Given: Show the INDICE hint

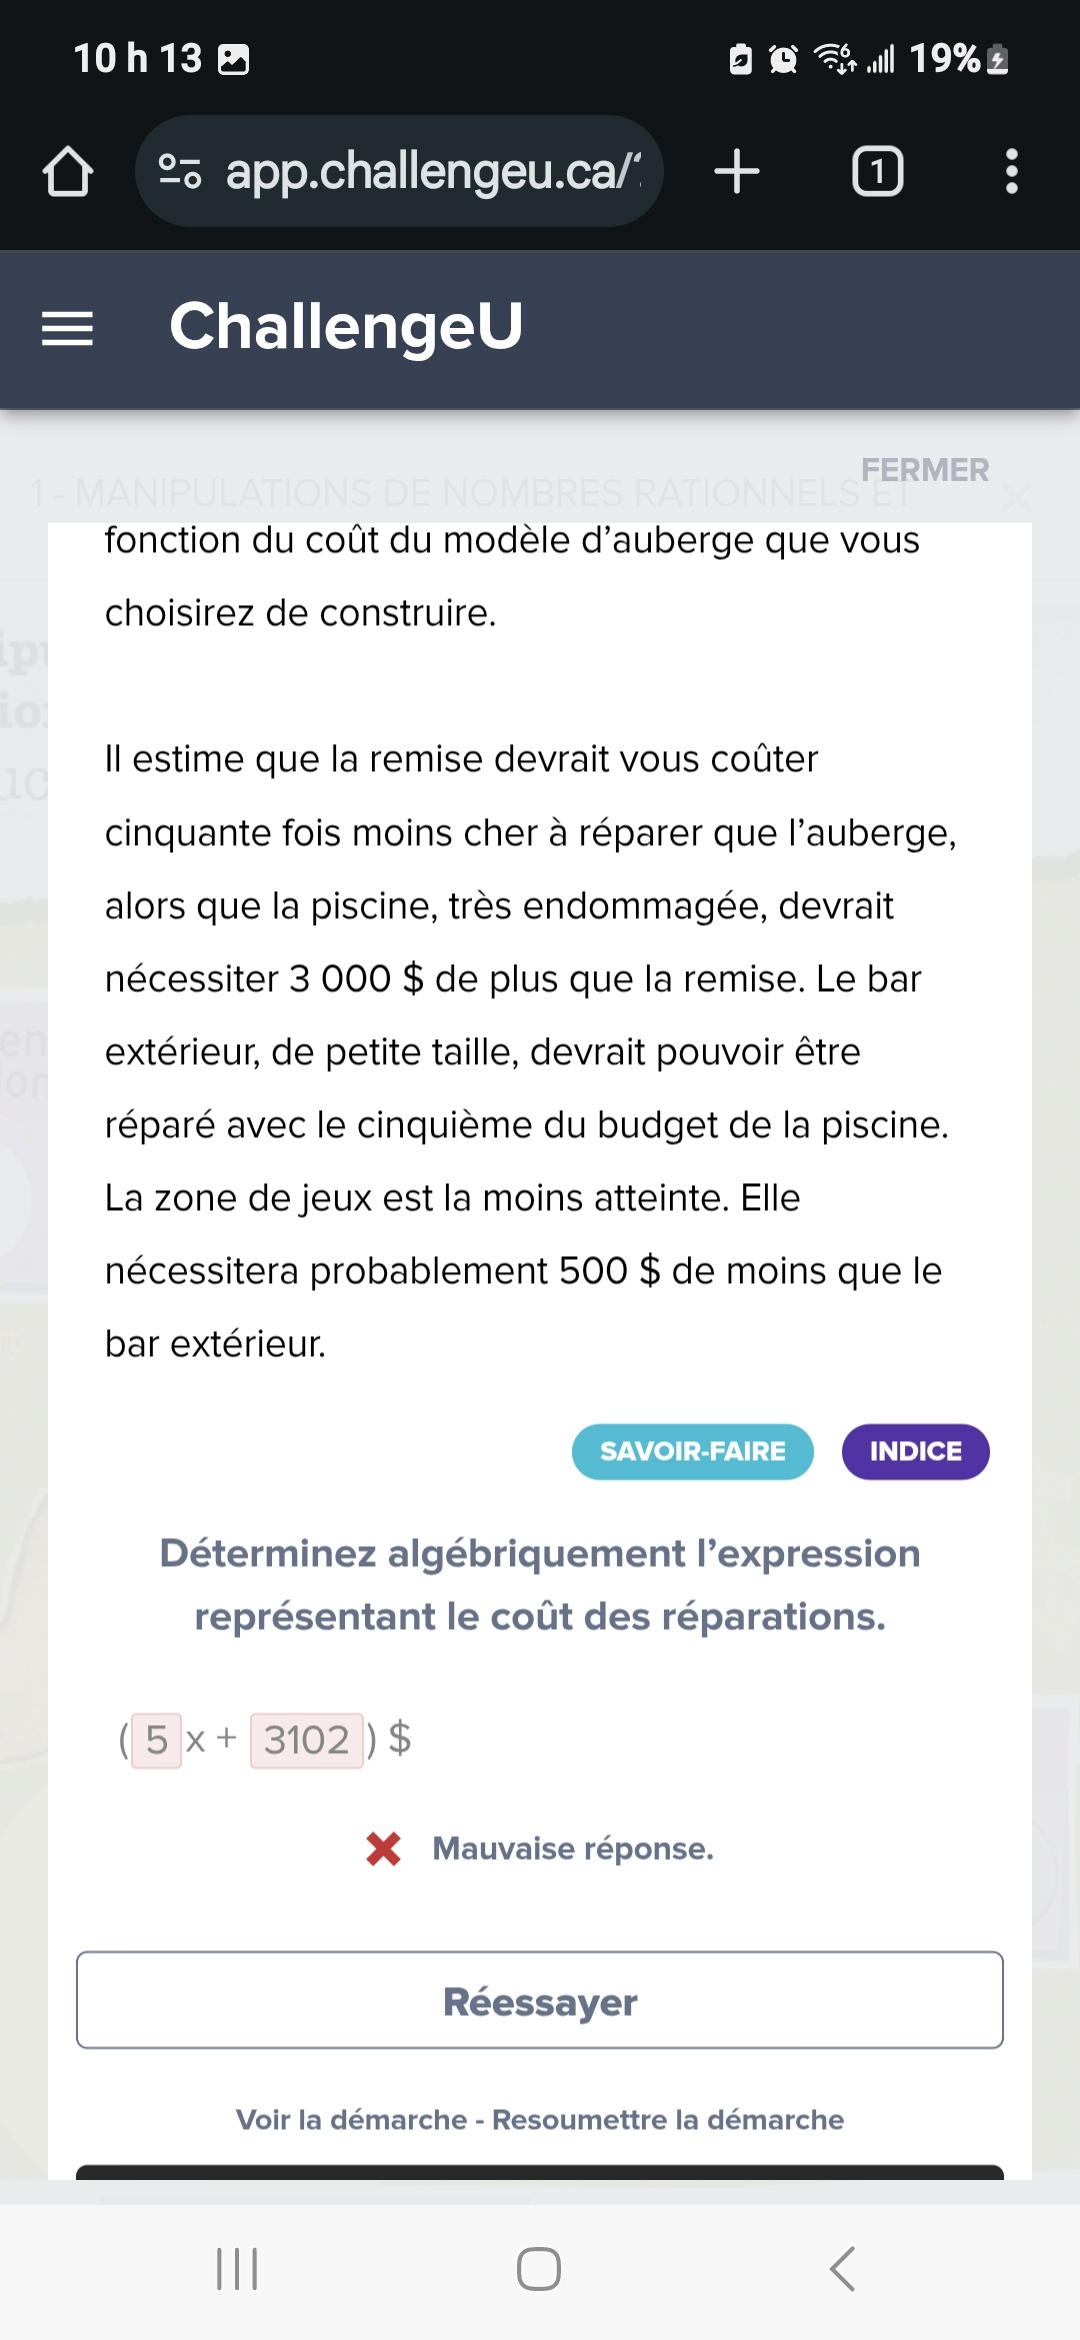Looking at the screenshot, I should pyautogui.click(x=915, y=1451).
